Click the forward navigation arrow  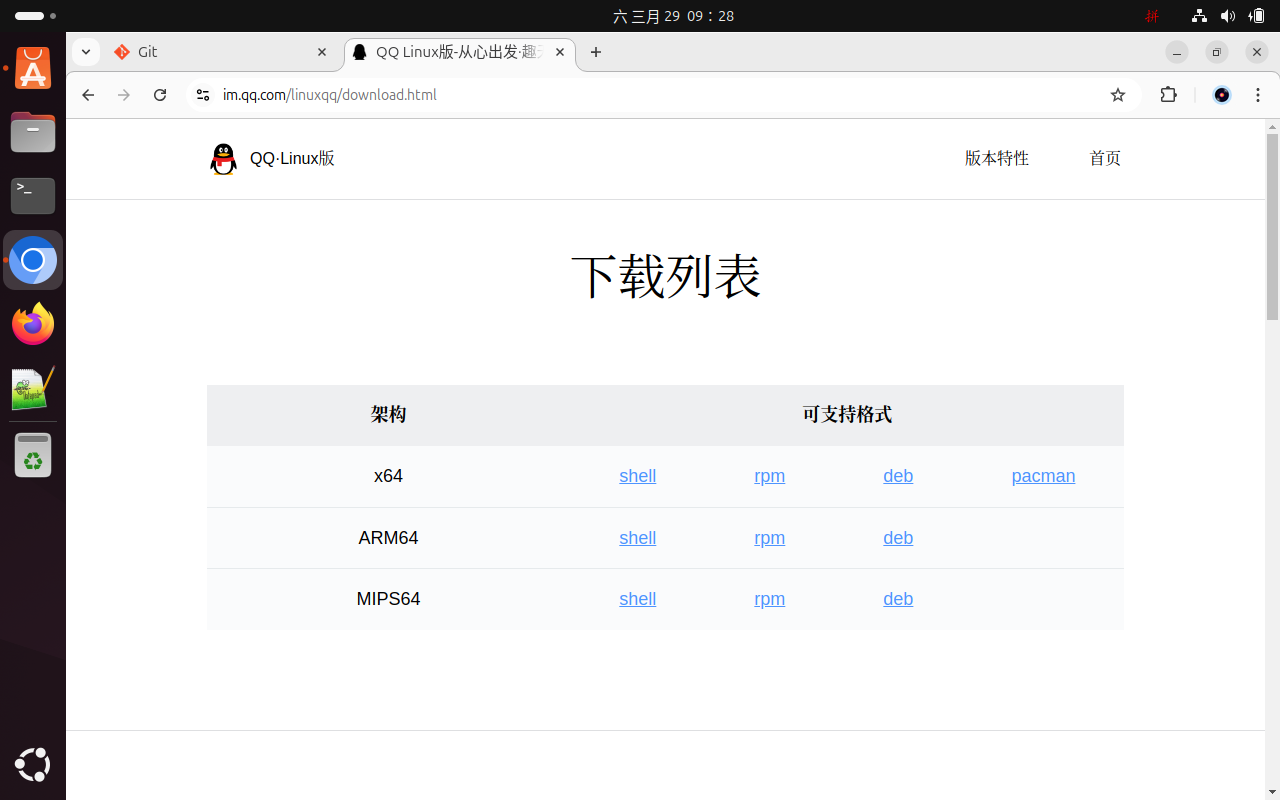124,95
